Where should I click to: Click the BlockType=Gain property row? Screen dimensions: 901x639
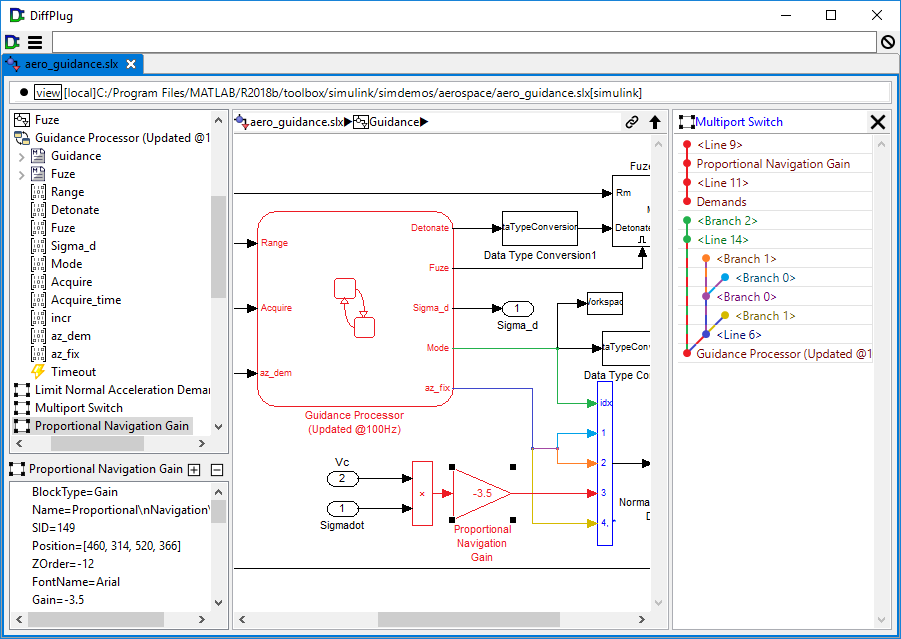tap(75, 492)
